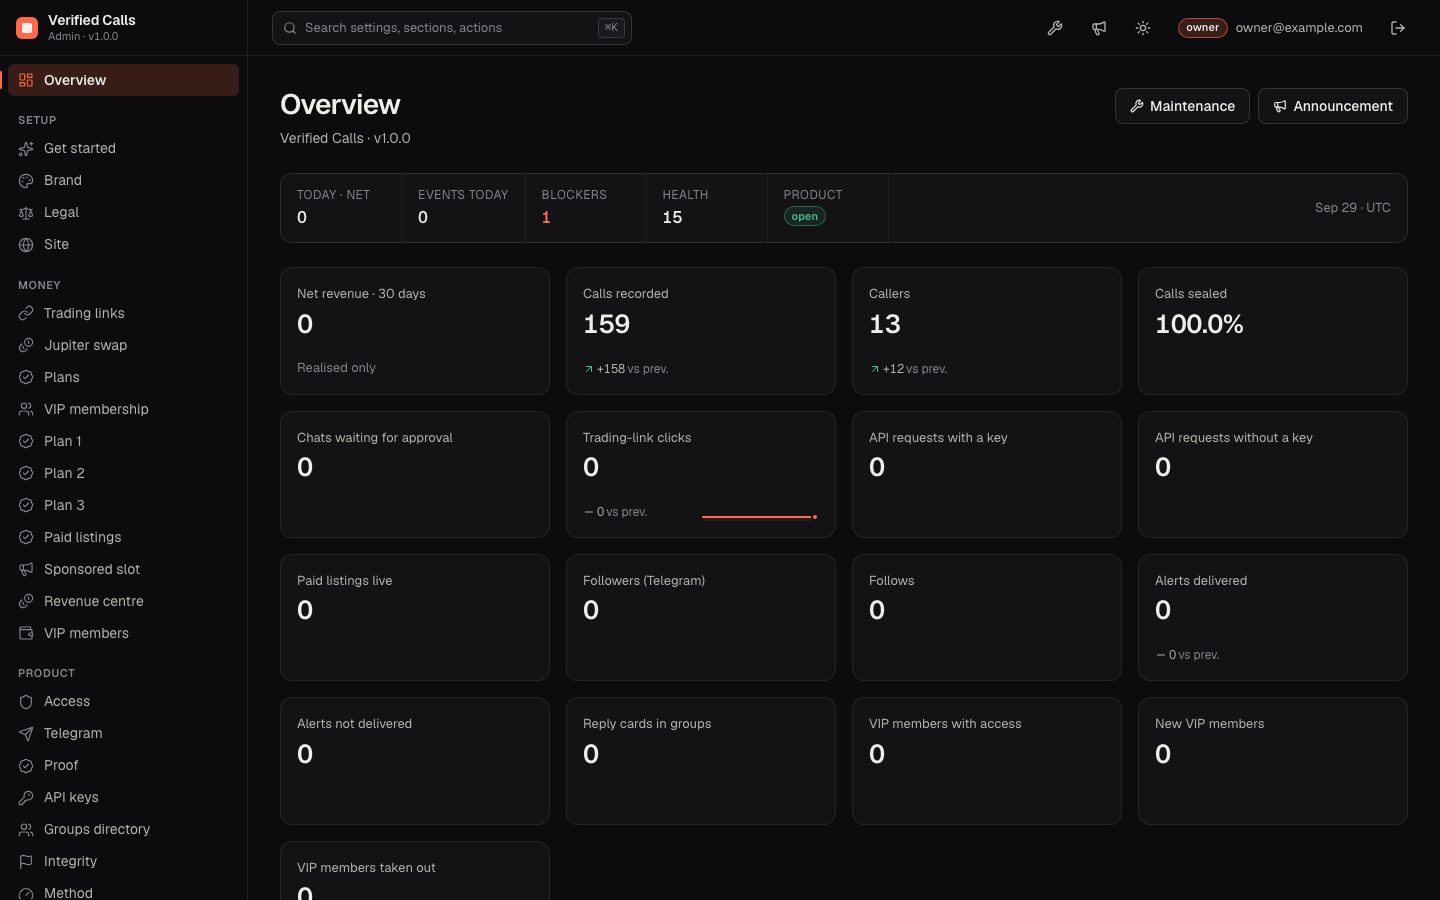Click the Blockers stat showing 1
The width and height of the screenshot is (1440, 900).
point(585,208)
